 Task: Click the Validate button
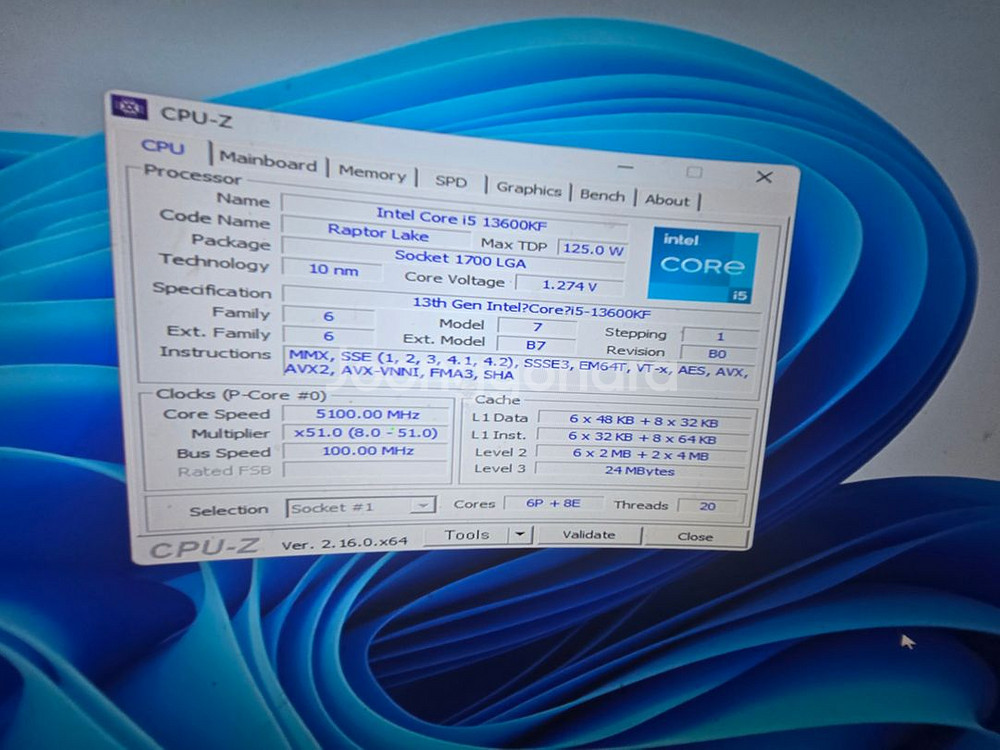(x=588, y=535)
